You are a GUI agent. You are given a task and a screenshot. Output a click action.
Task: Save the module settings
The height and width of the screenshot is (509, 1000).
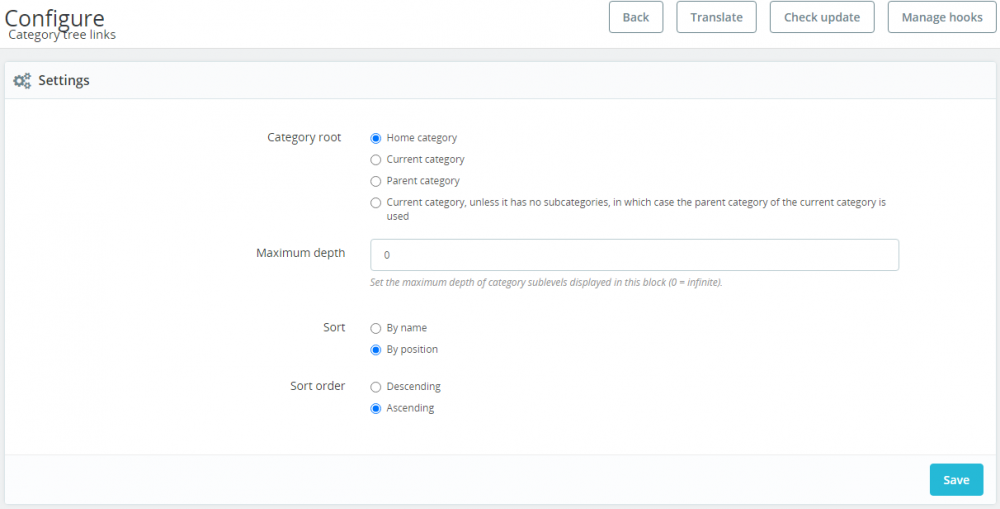tap(955, 480)
